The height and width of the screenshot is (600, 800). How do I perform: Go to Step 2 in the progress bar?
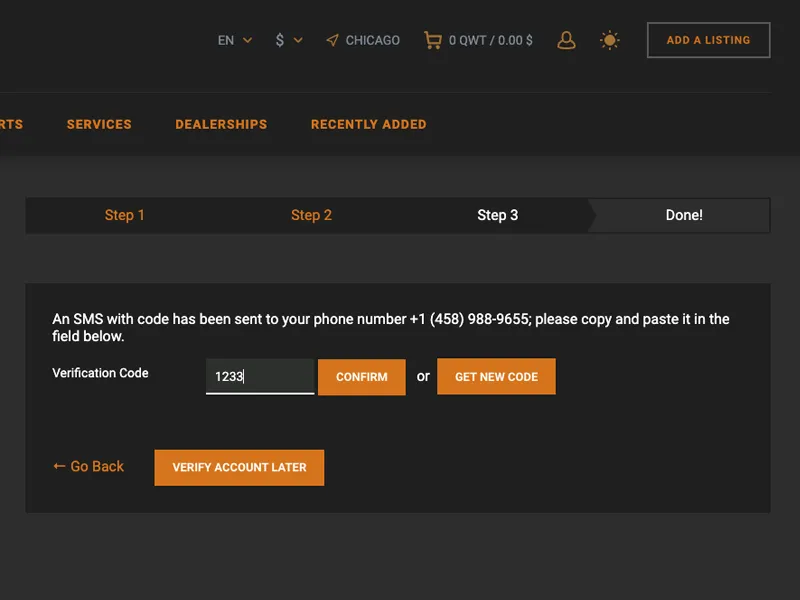click(x=311, y=215)
